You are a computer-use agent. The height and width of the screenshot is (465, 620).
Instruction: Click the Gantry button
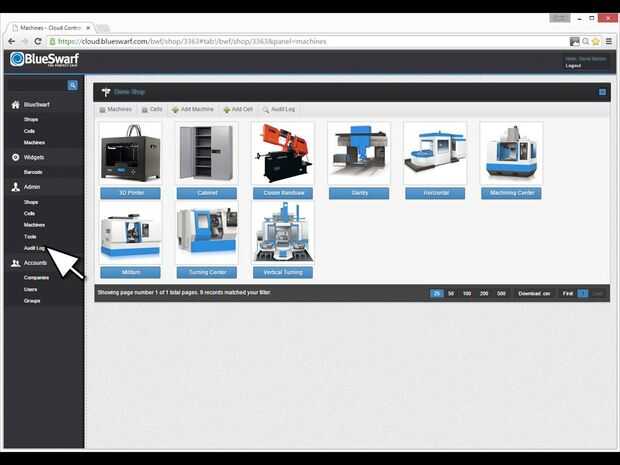click(359, 193)
